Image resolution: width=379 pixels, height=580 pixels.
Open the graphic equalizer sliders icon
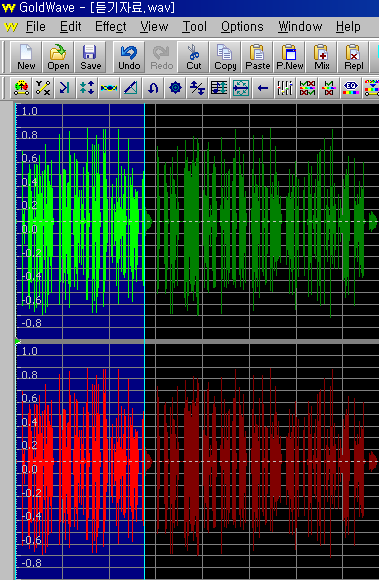coord(285,88)
